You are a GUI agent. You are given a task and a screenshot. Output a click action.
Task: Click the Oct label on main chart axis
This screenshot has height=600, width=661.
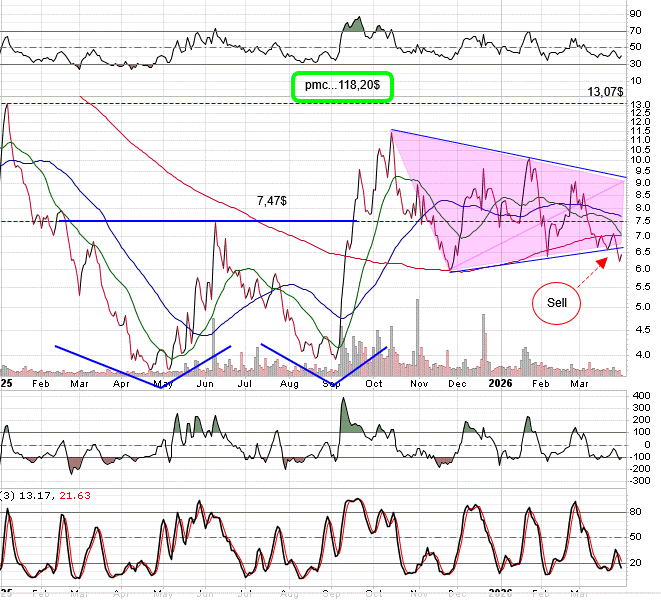(x=374, y=382)
